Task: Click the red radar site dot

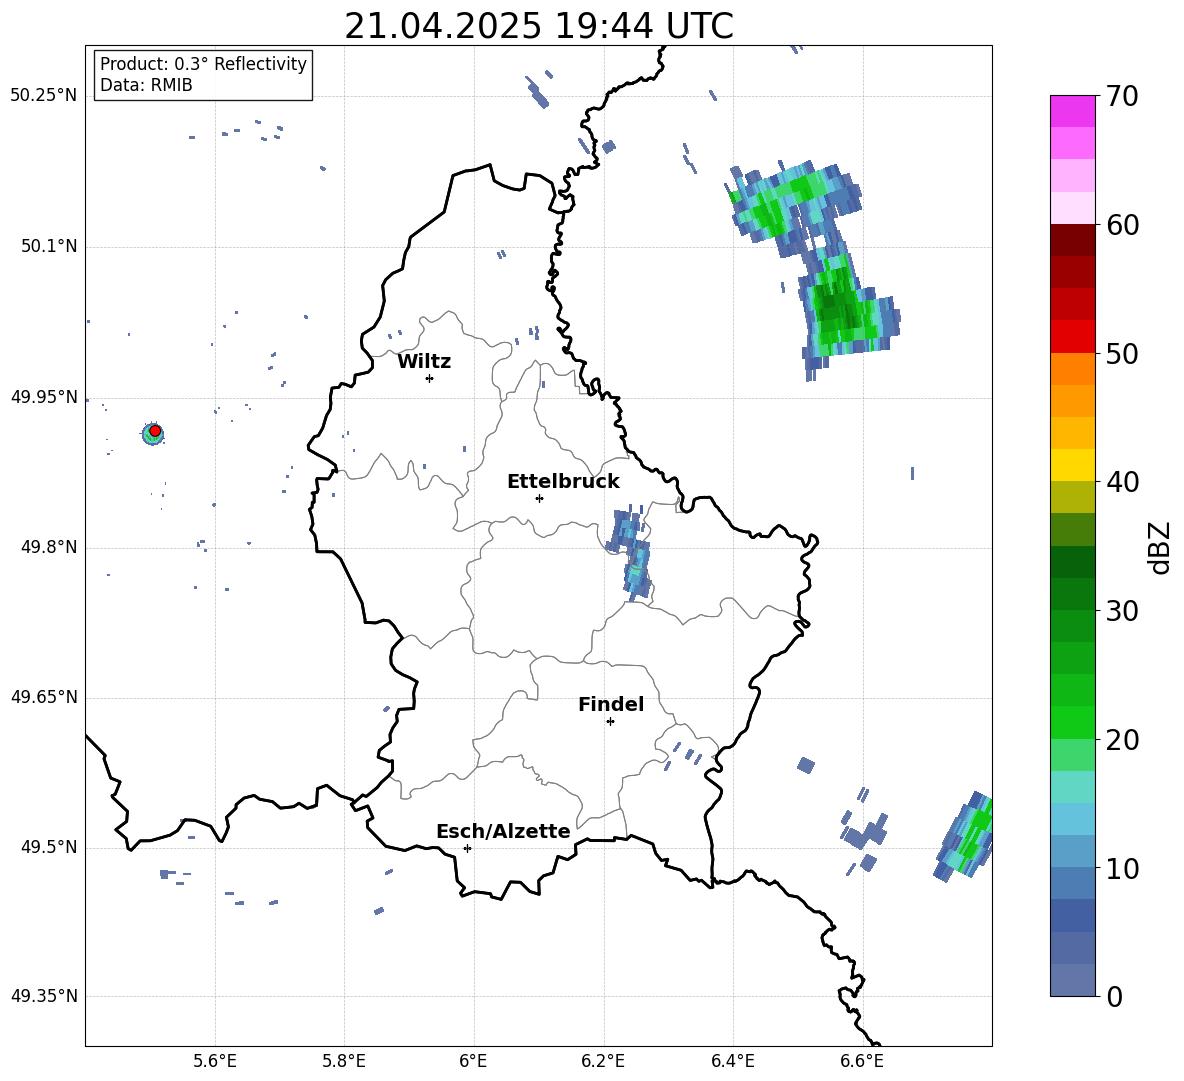Action: 155,431
